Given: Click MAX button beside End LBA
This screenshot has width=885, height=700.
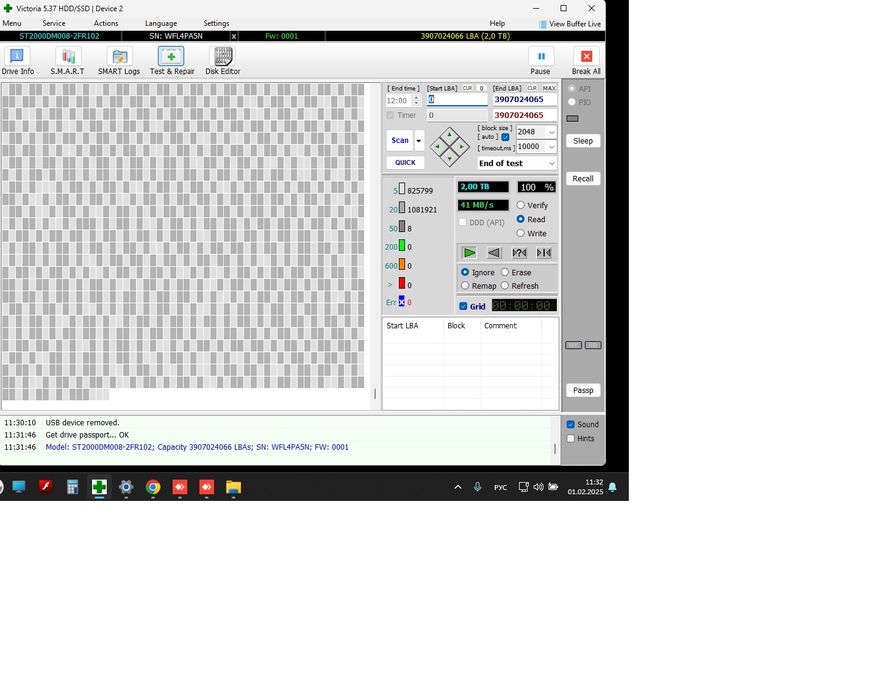Looking at the screenshot, I should point(549,88).
